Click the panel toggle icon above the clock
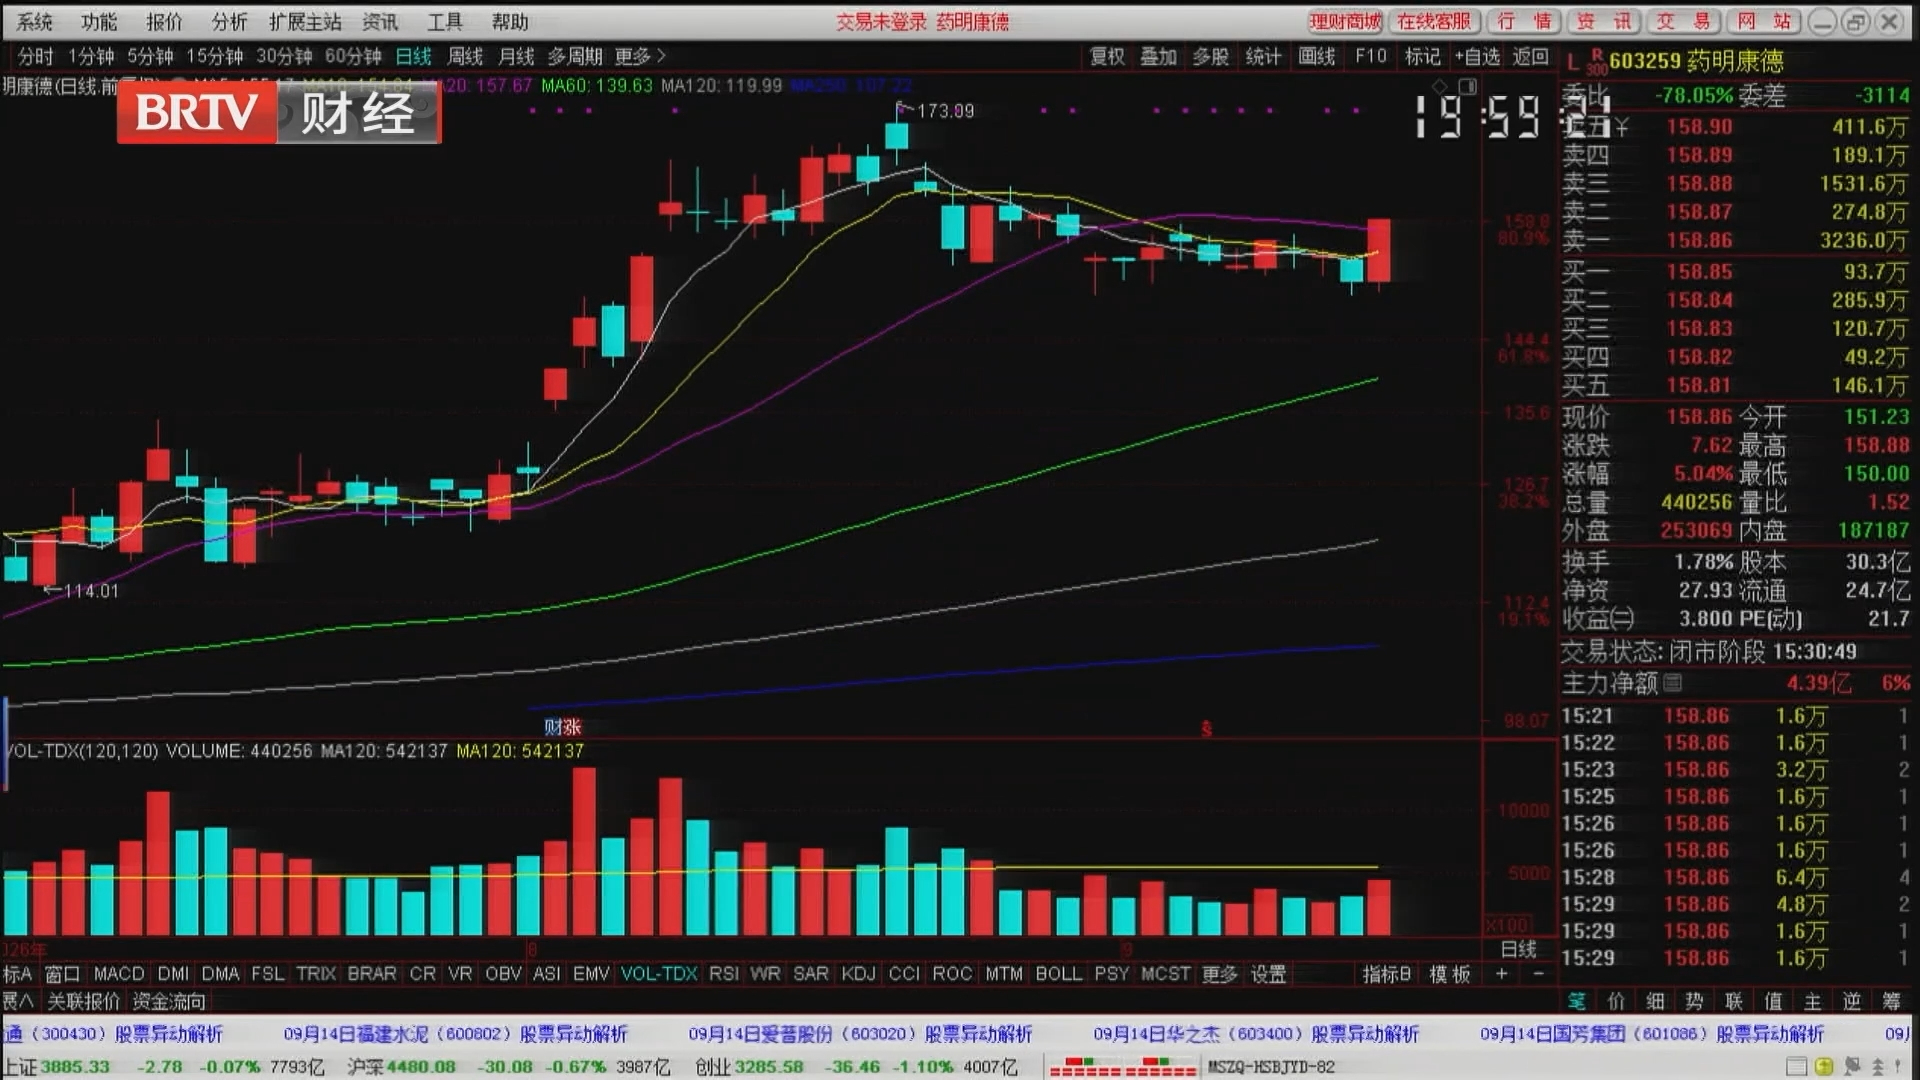 click(x=1466, y=86)
